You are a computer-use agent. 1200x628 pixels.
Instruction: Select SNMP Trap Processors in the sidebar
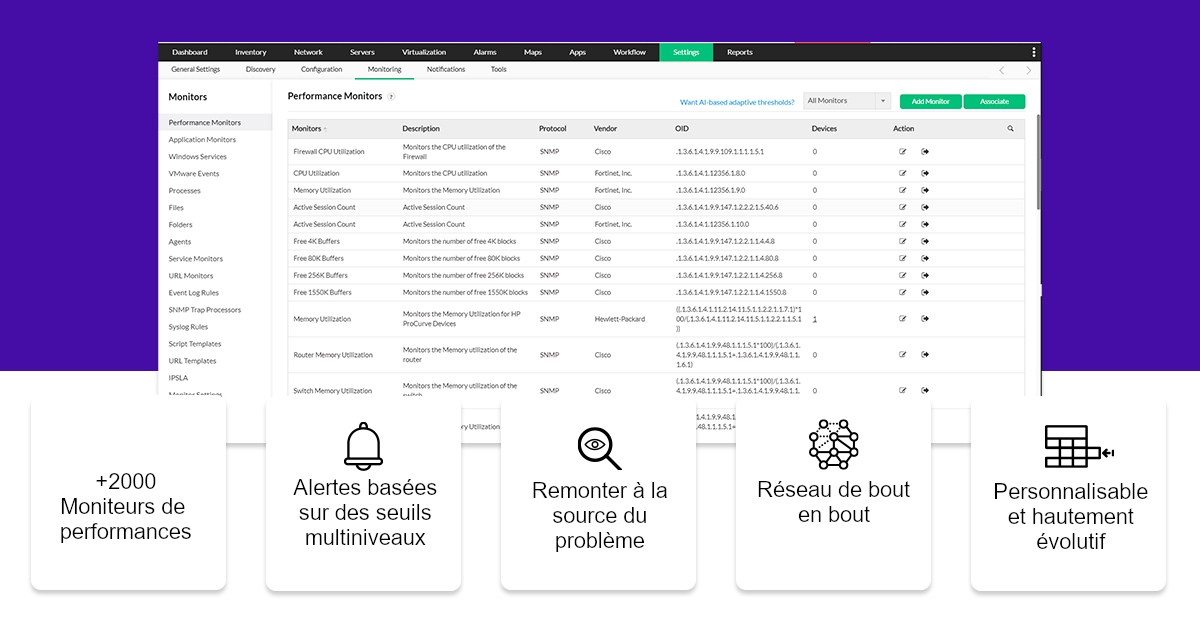[207, 309]
